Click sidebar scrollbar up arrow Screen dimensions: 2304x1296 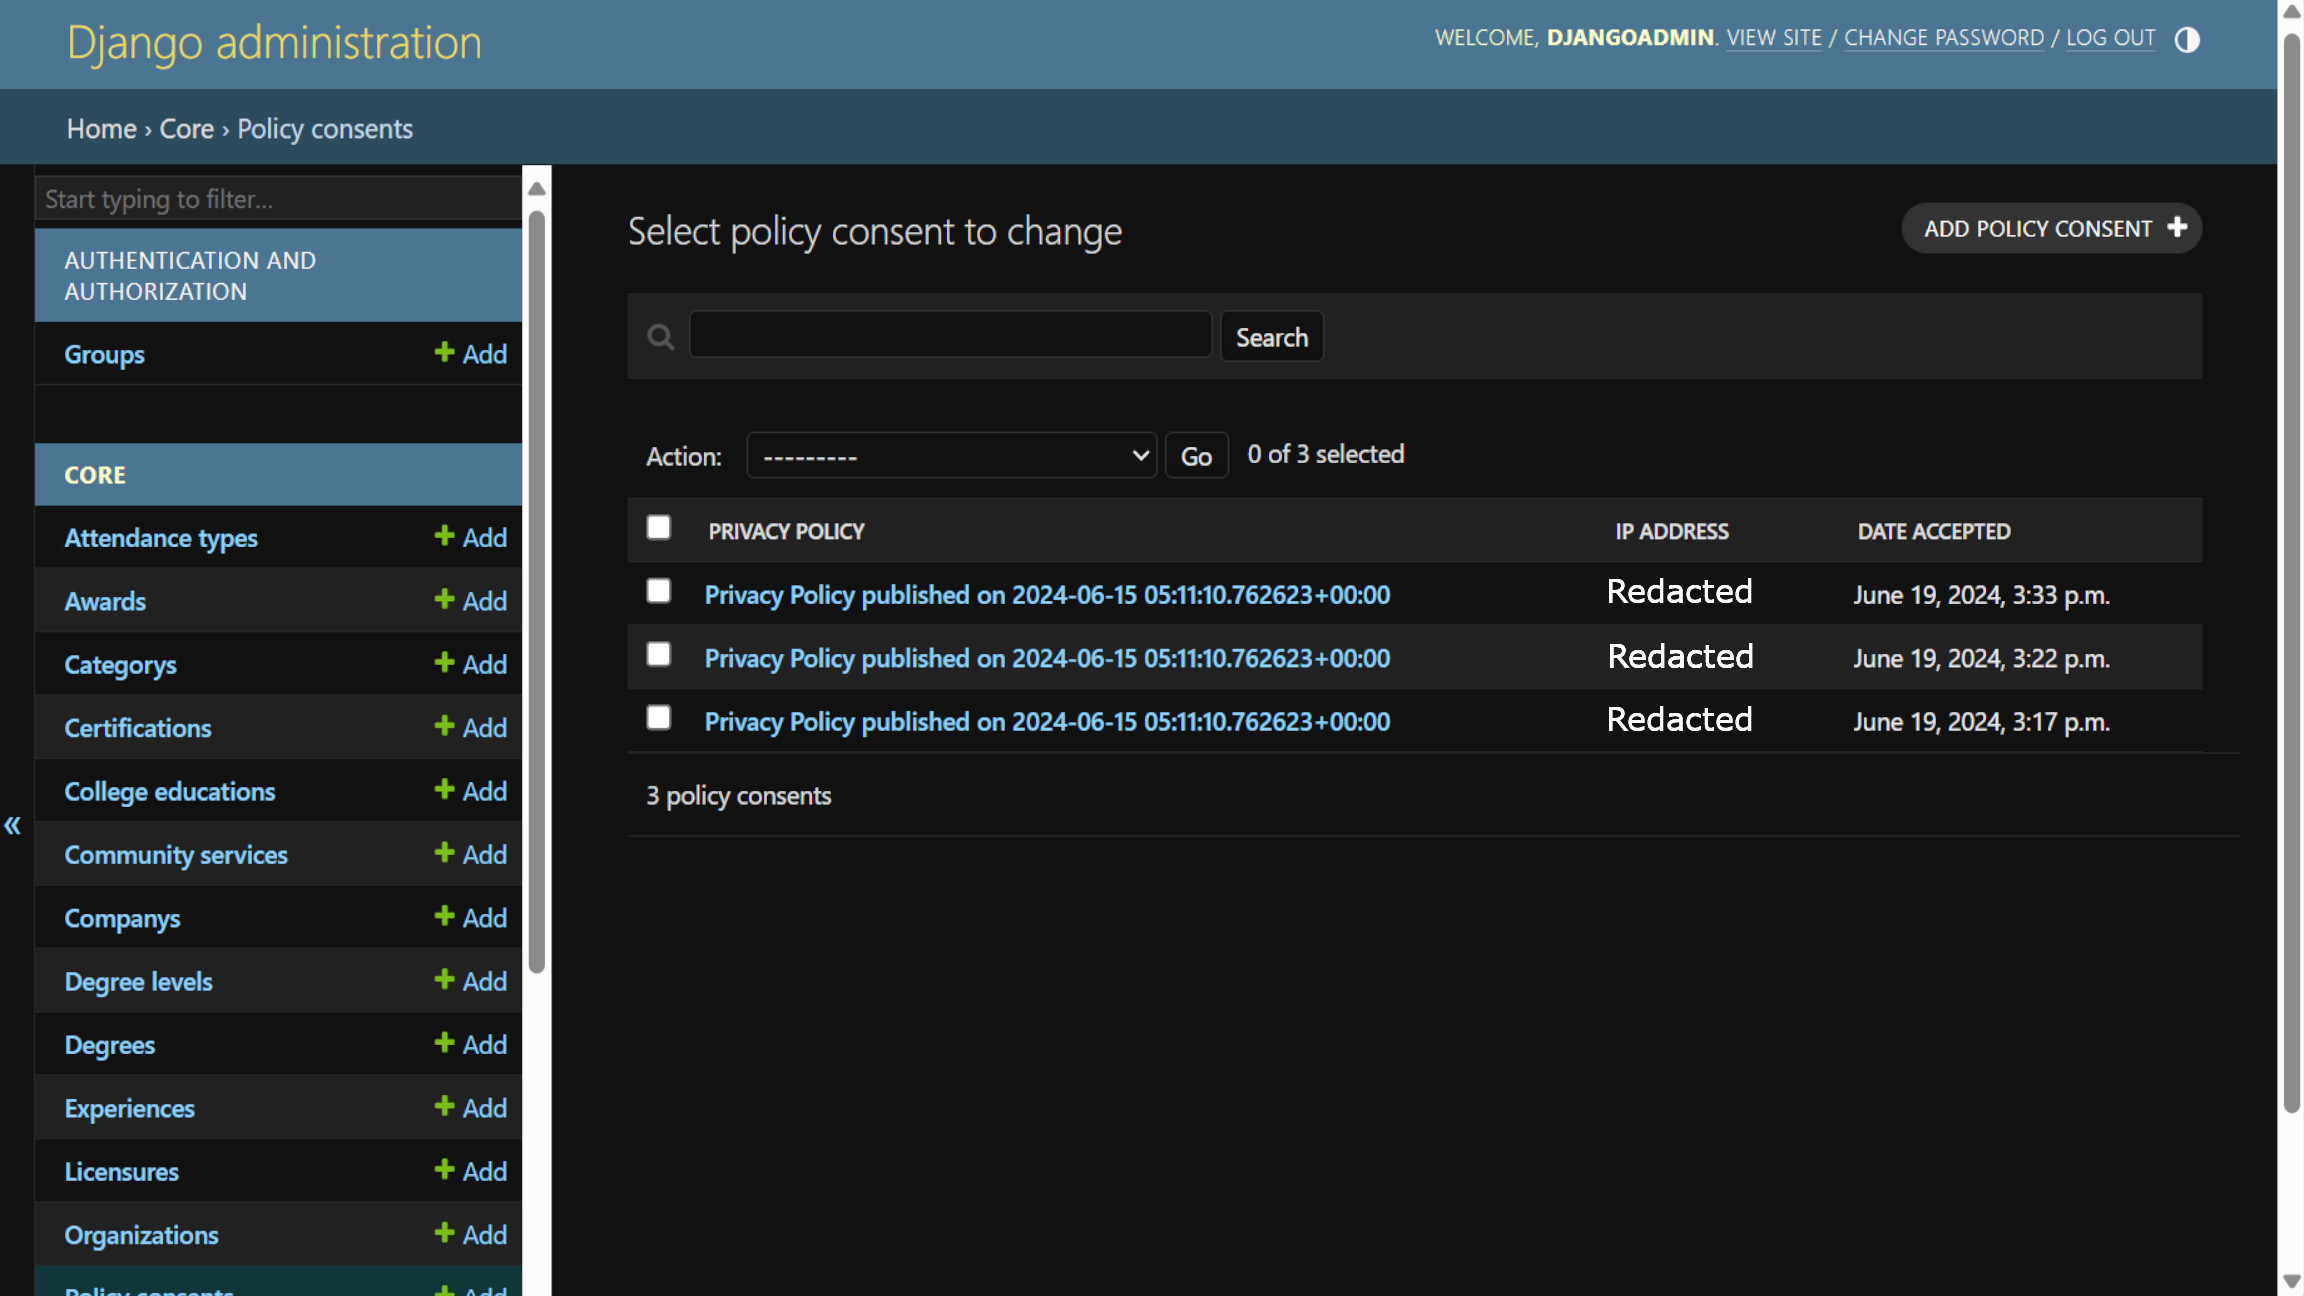[x=537, y=188]
